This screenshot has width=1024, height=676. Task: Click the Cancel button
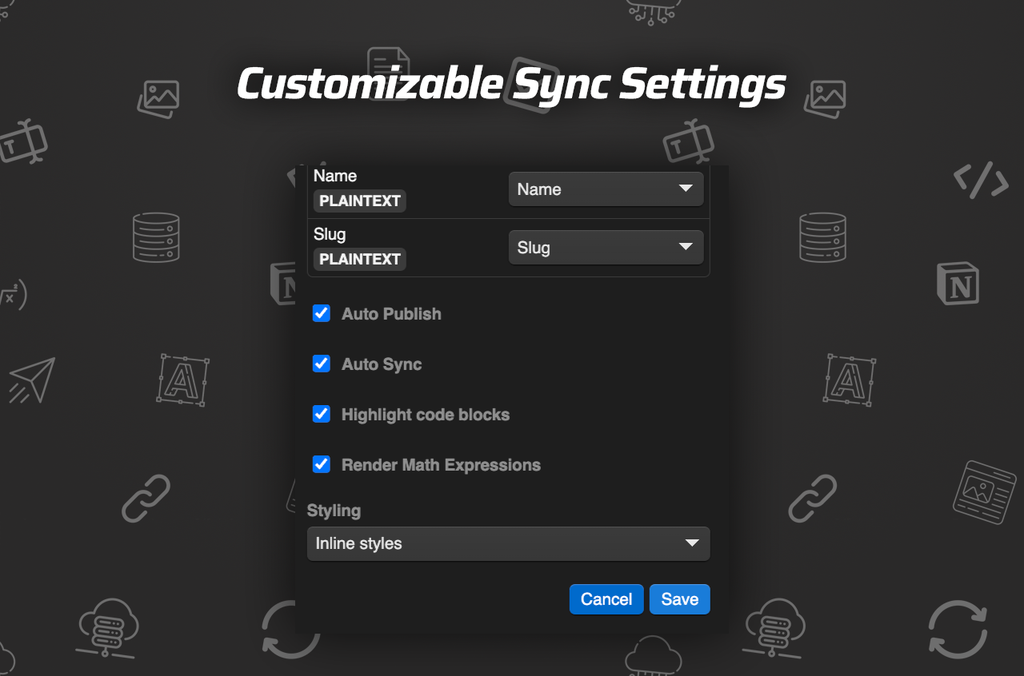606,599
